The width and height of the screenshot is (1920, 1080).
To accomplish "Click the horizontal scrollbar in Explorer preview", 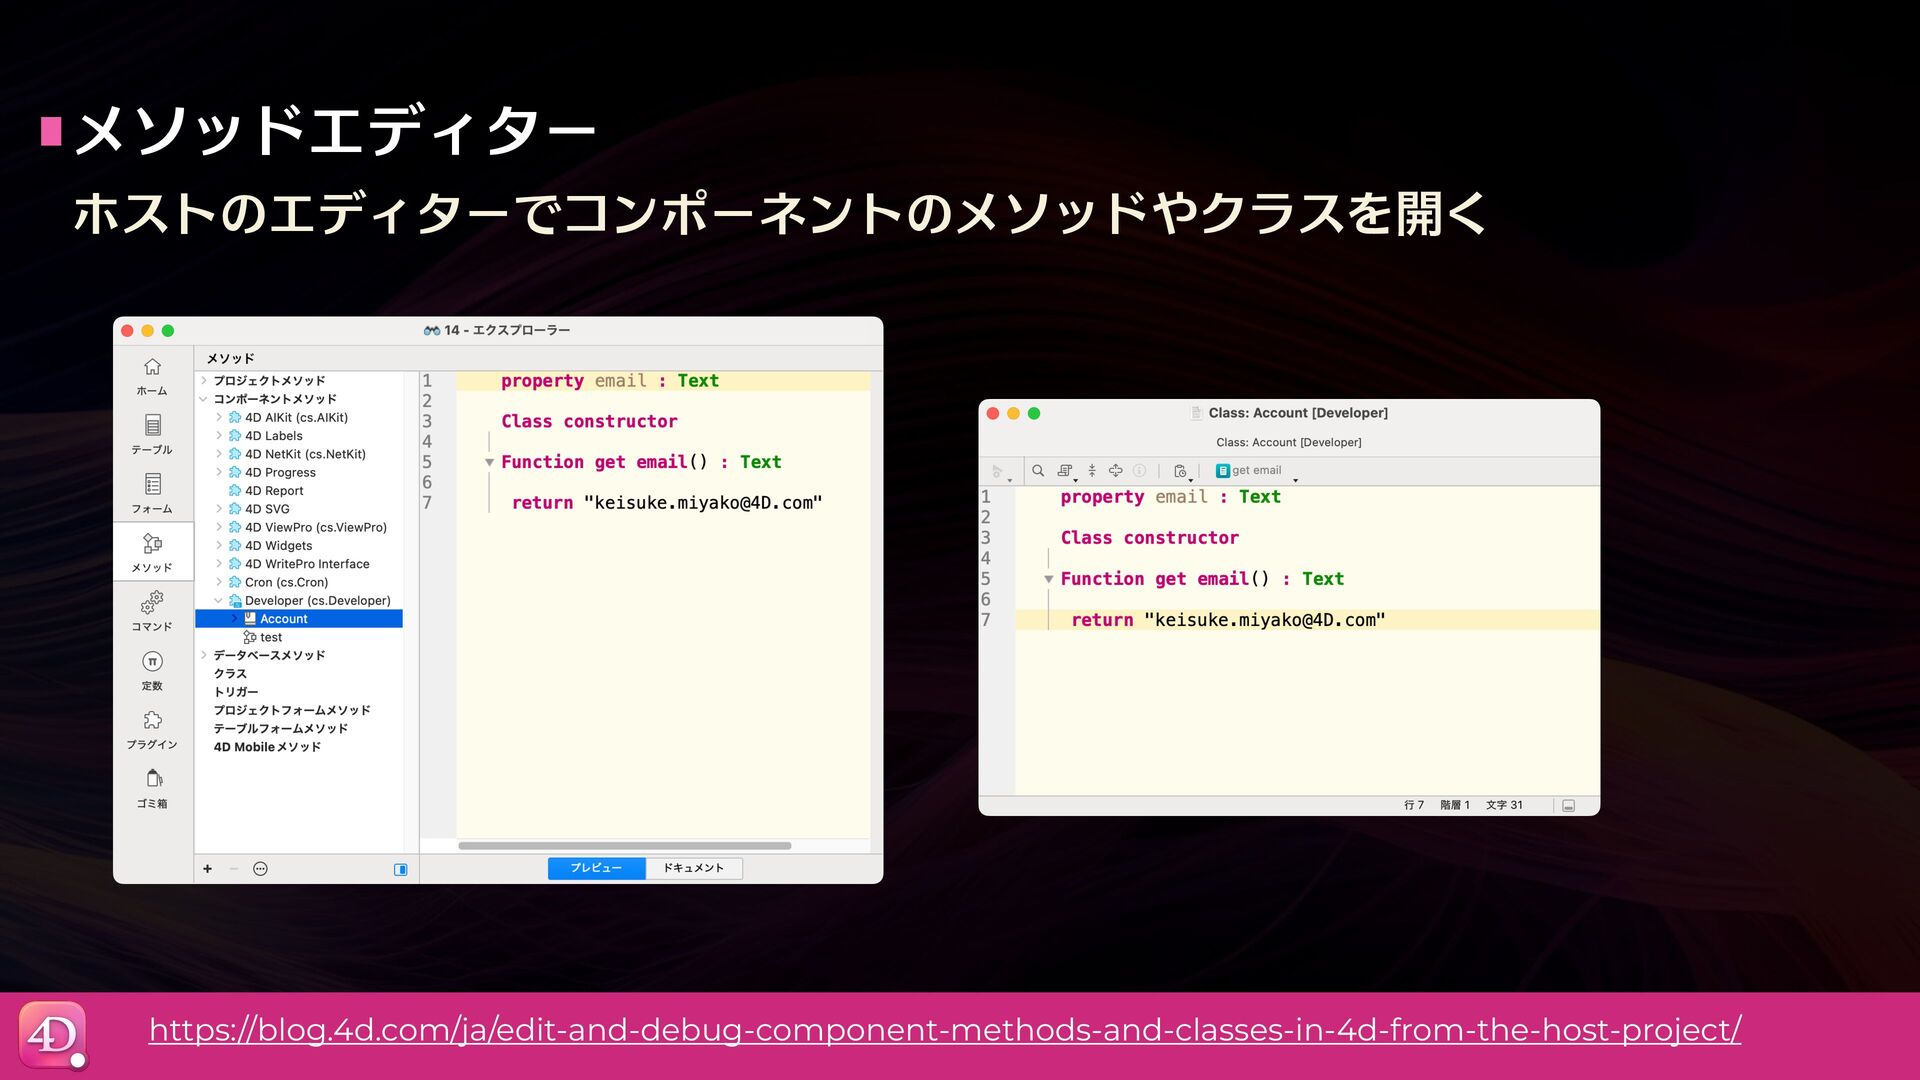I will pyautogui.click(x=625, y=846).
